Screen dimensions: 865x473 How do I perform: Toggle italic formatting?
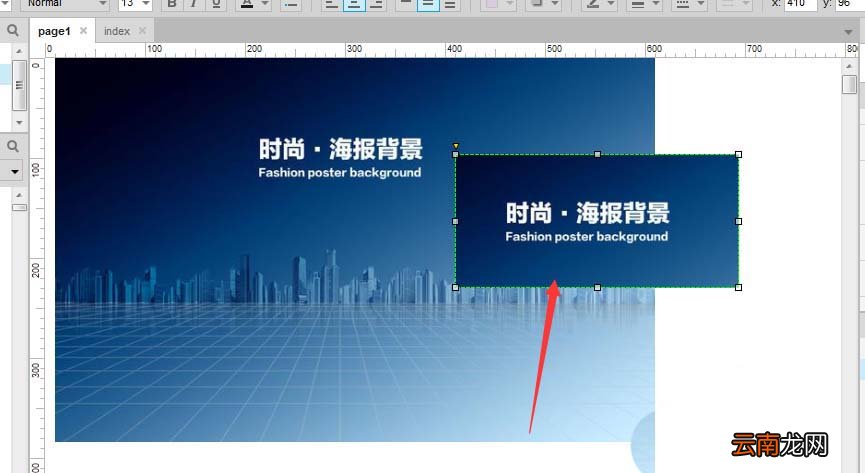click(194, 4)
